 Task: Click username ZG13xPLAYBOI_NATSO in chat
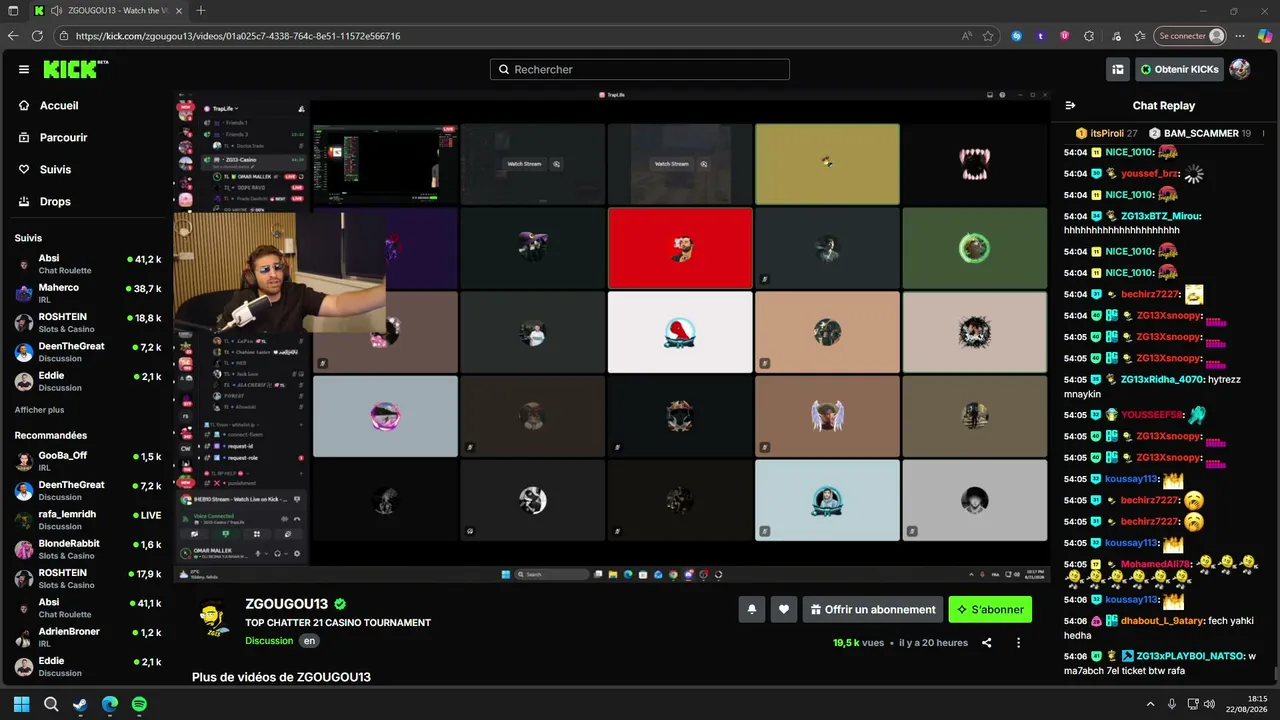click(1191, 656)
